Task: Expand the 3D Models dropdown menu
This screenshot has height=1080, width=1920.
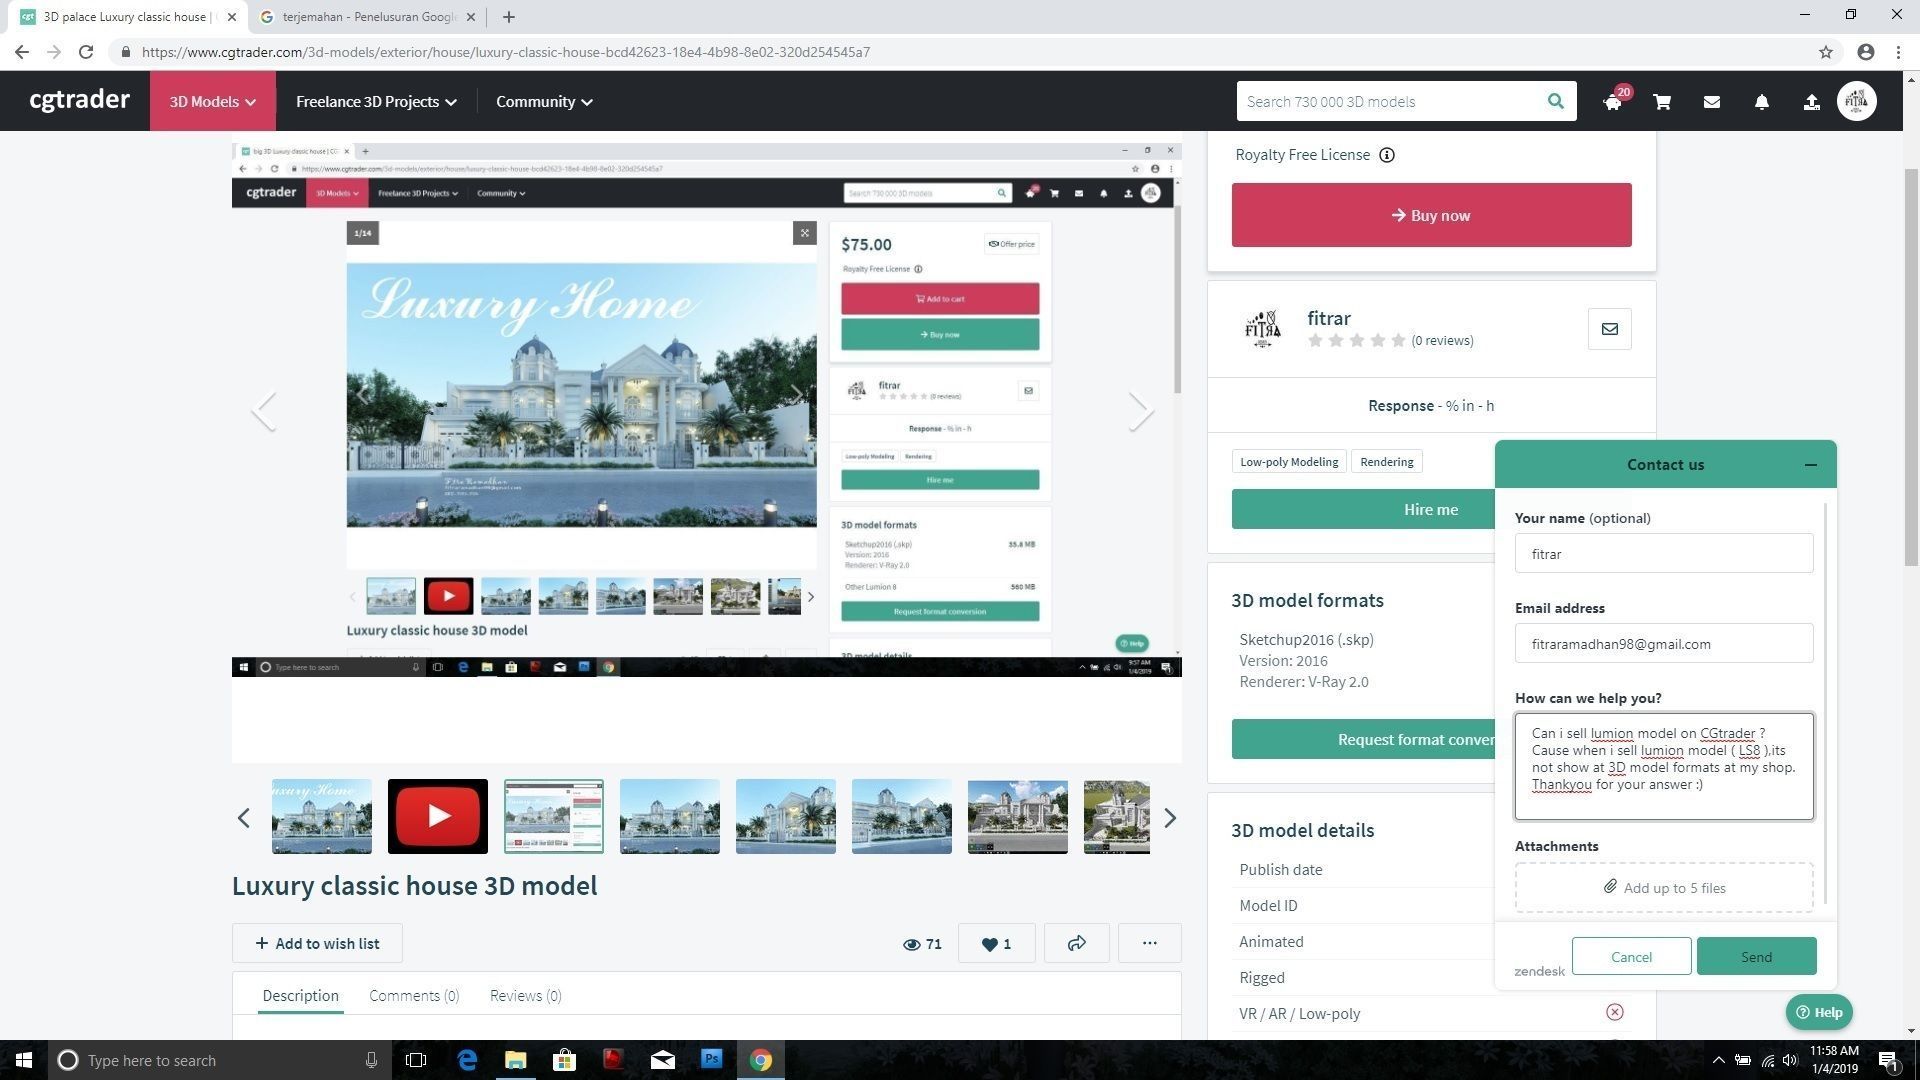Action: (212, 102)
